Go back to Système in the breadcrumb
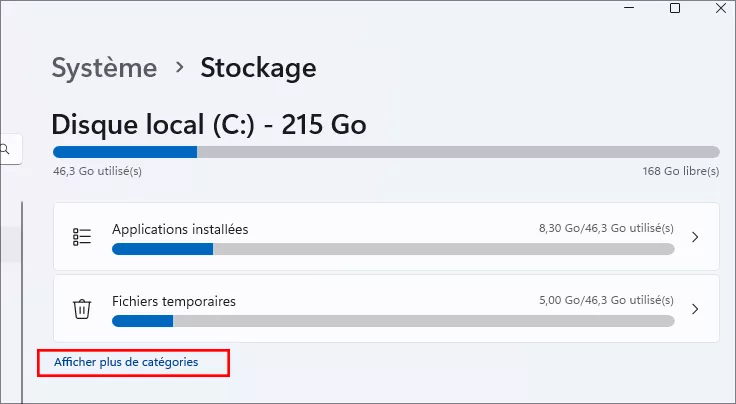Image resolution: width=736 pixels, height=404 pixels. [104, 68]
